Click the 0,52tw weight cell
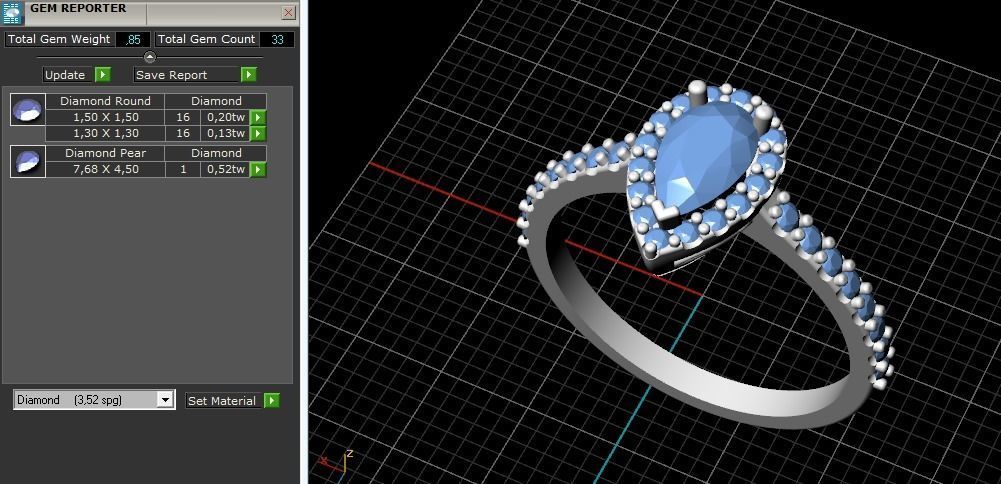Image resolution: width=1001 pixels, height=484 pixels. click(x=225, y=169)
